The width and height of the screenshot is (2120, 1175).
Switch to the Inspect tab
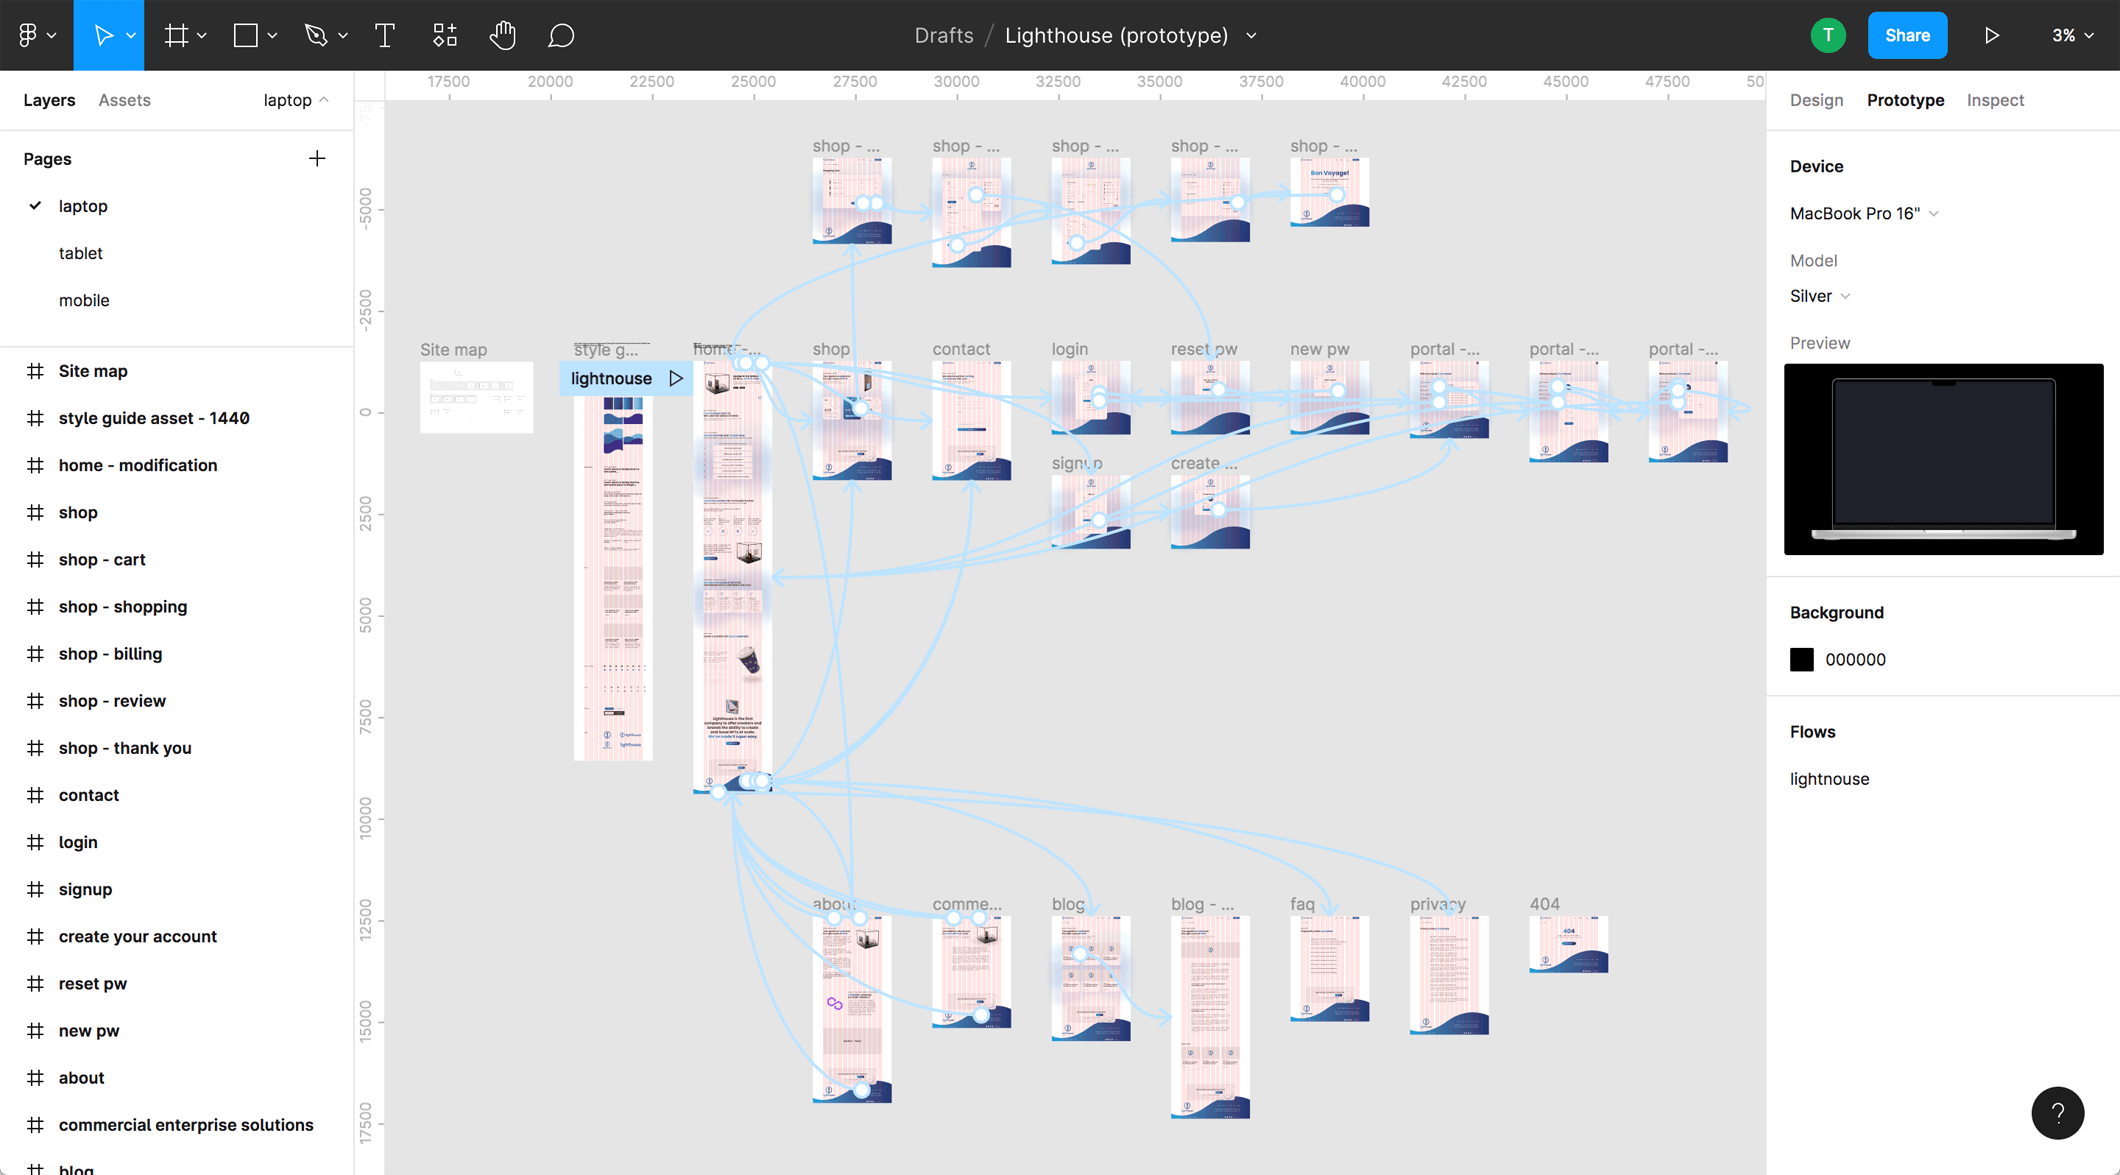tap(1996, 98)
